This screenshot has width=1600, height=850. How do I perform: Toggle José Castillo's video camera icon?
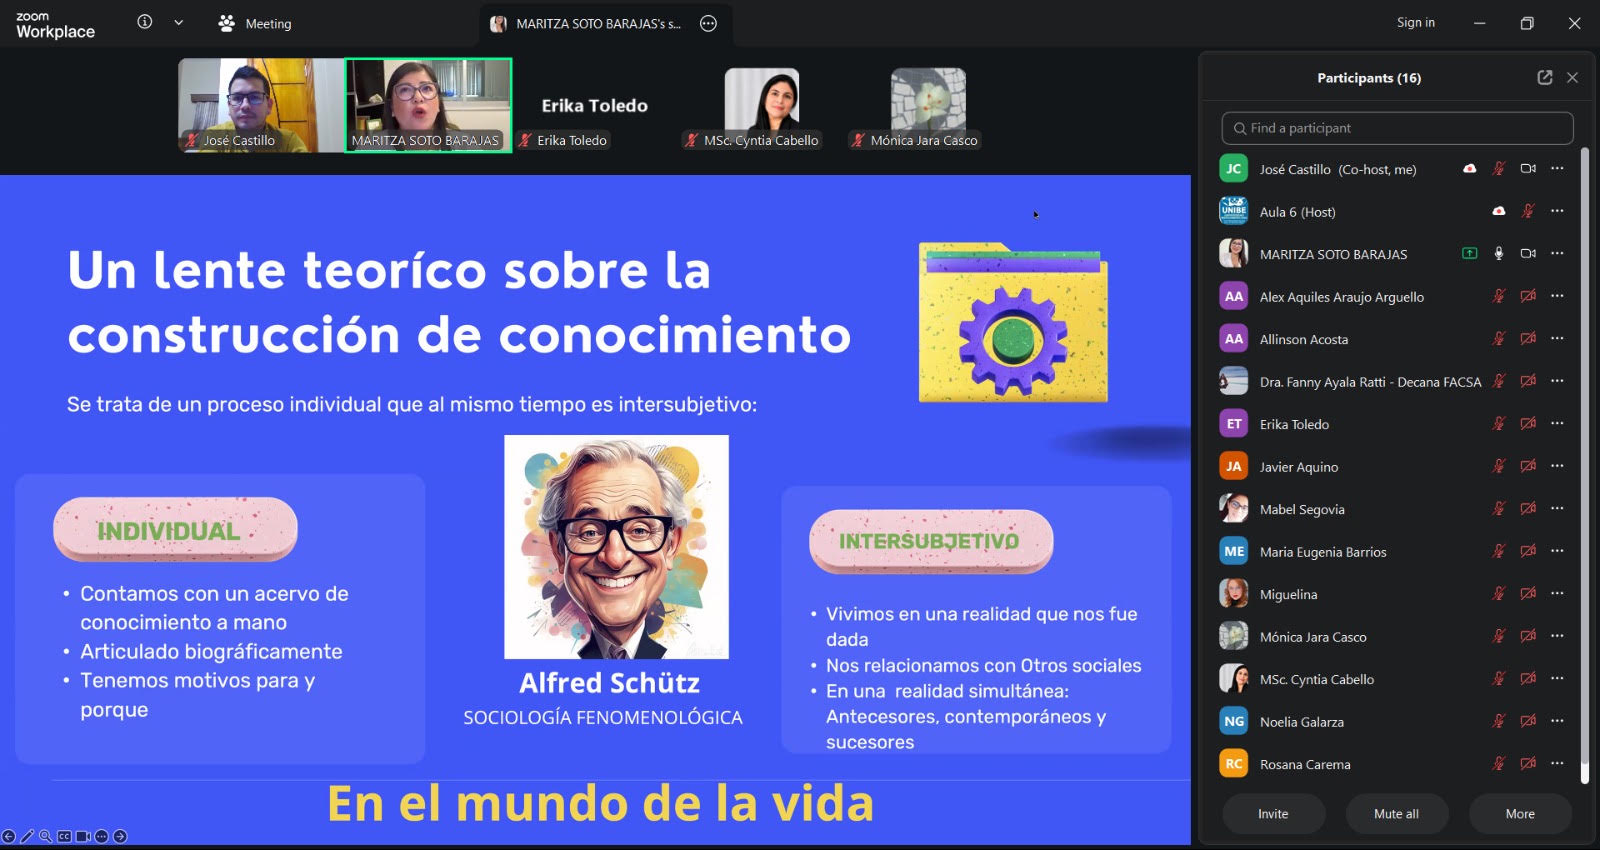pos(1528,169)
